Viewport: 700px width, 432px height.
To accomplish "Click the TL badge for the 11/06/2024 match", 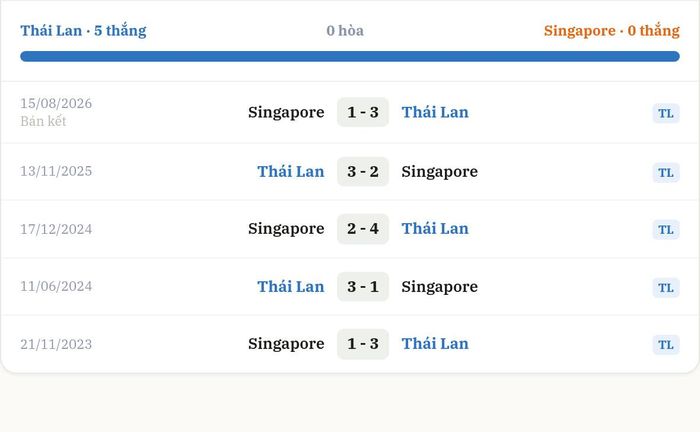I will (x=666, y=288).
